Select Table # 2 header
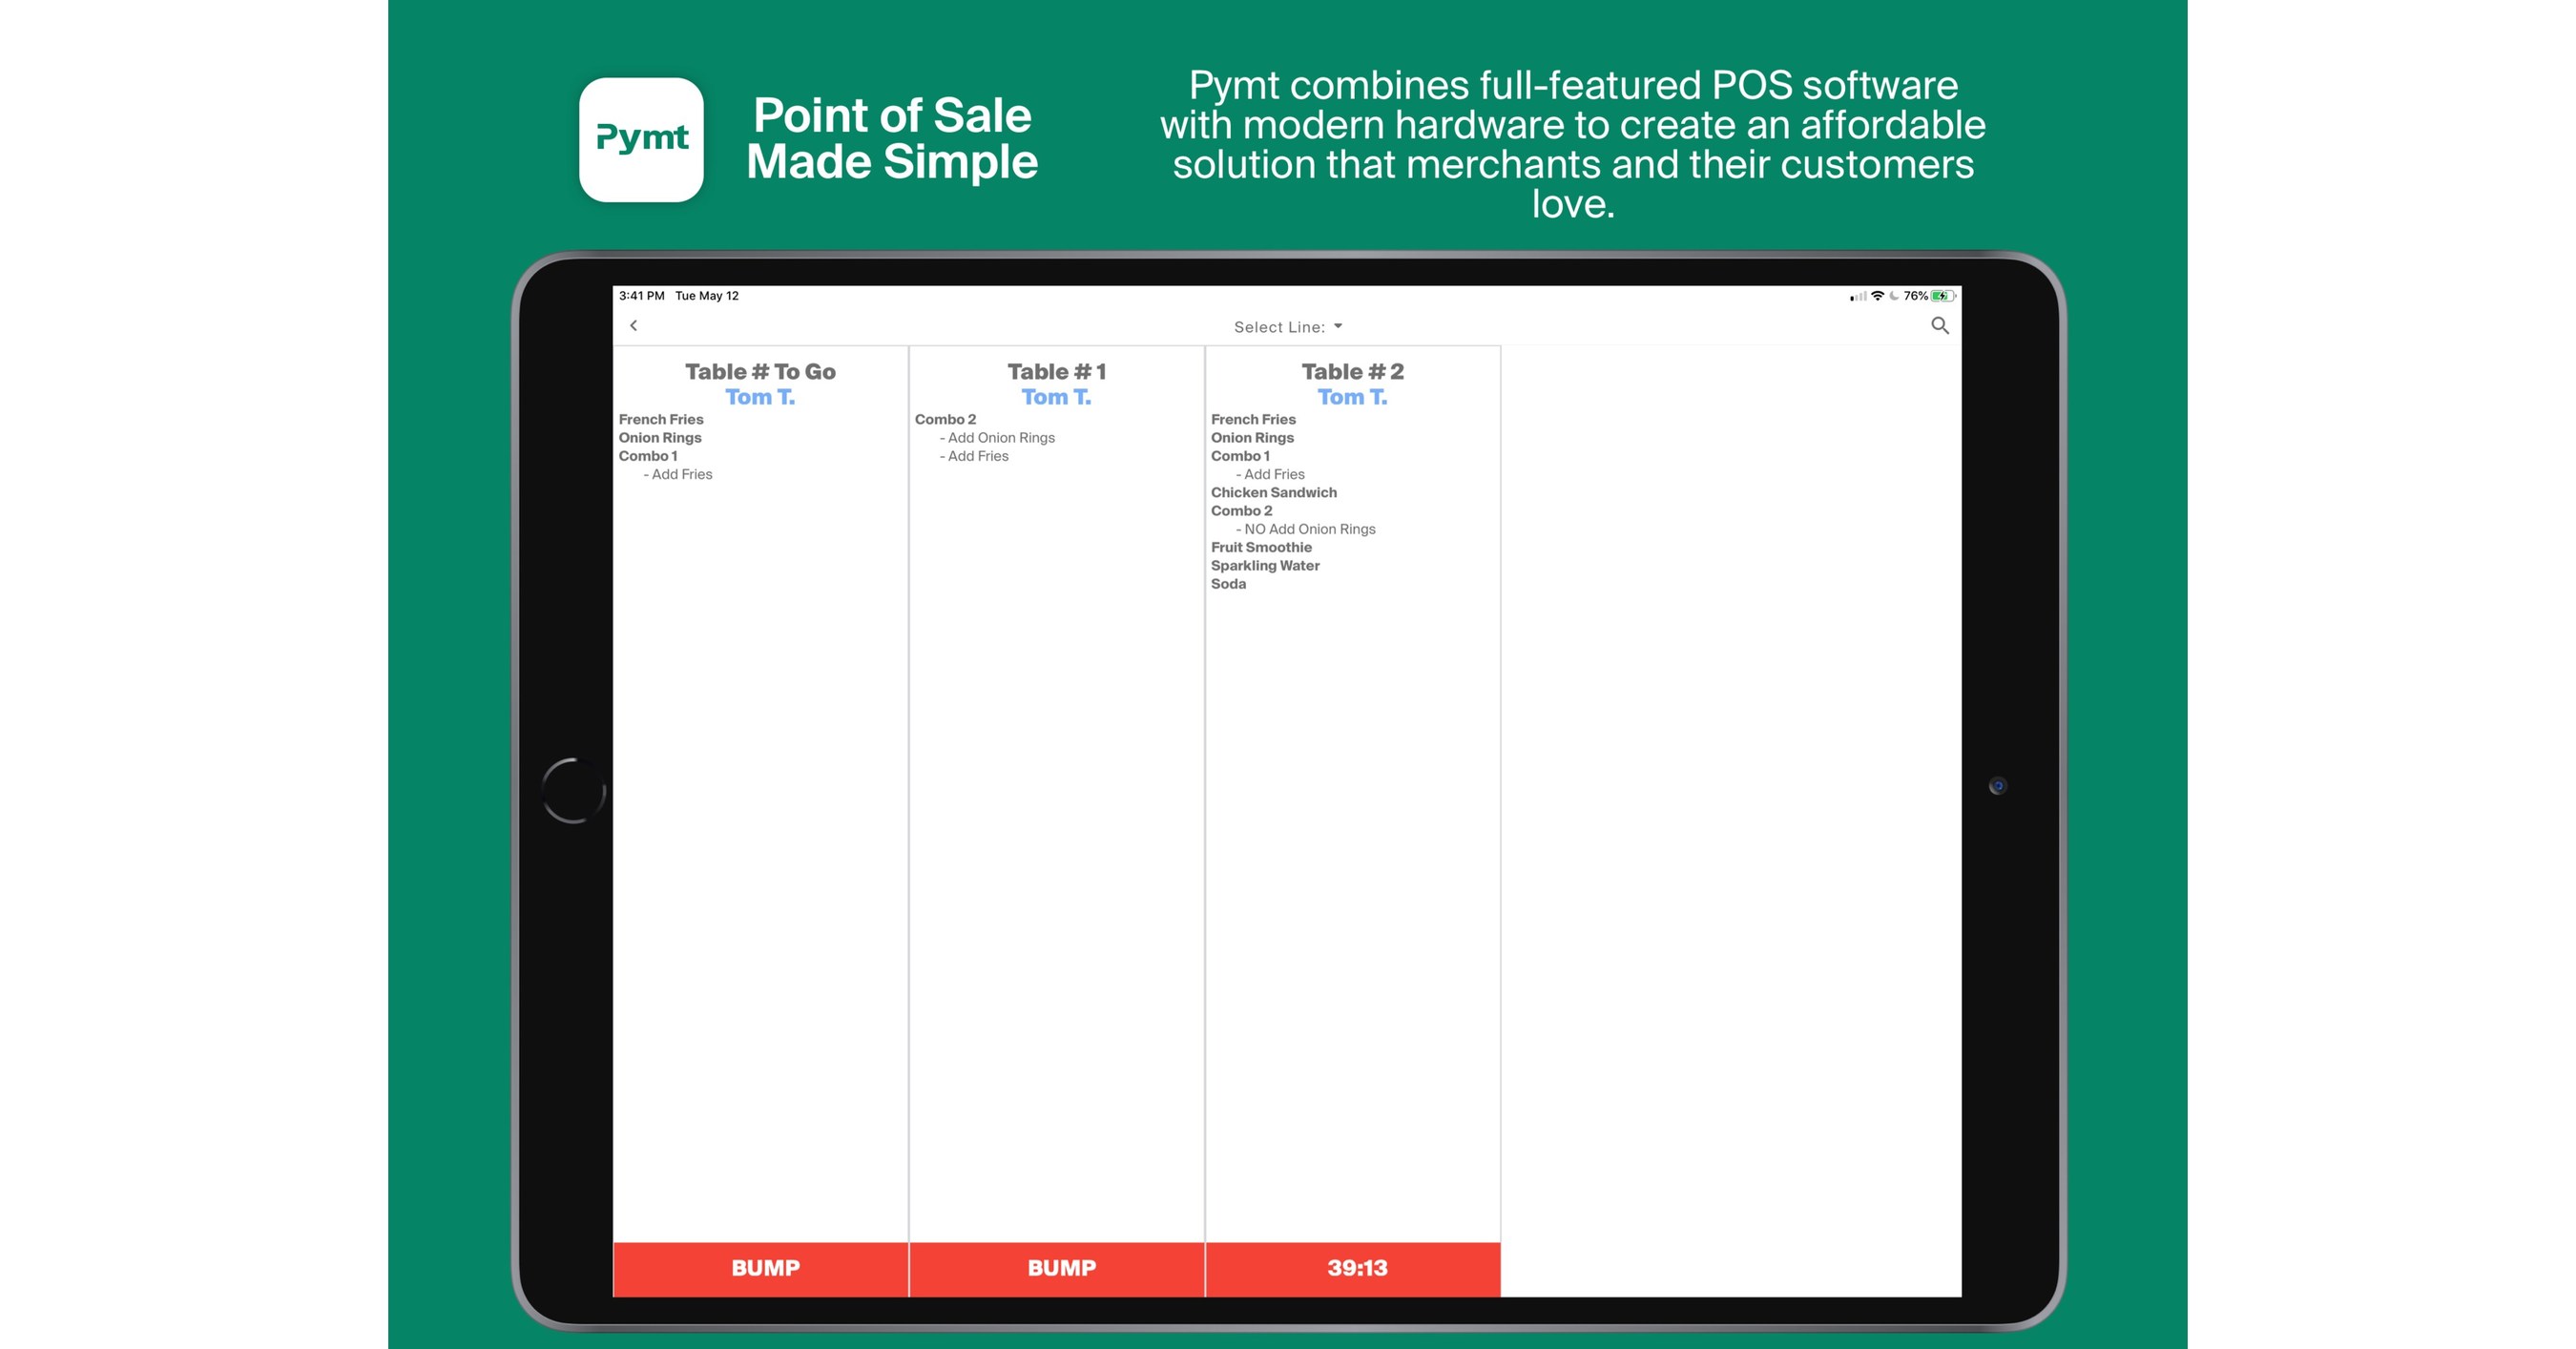2576x1349 pixels. coord(1352,372)
